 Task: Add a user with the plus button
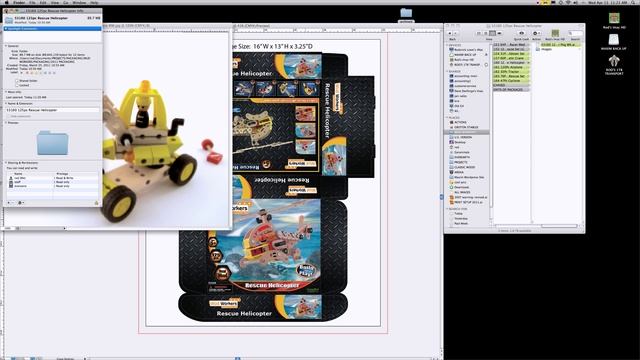pyautogui.click(x=9, y=203)
